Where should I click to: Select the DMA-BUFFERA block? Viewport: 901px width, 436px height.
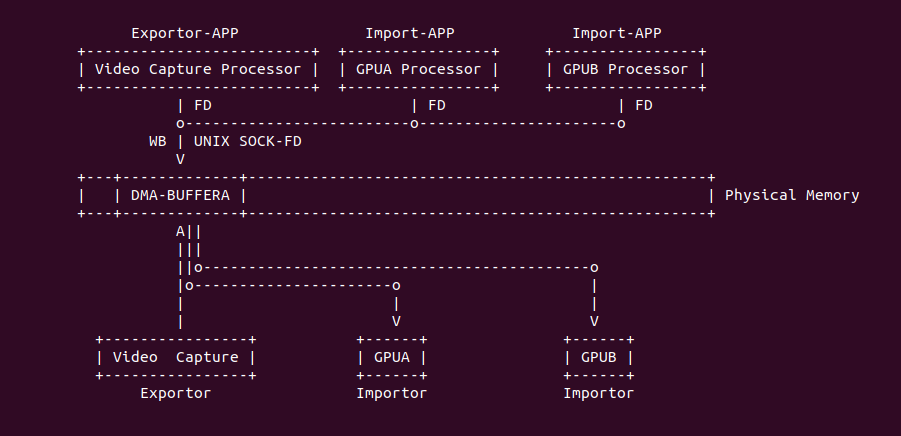pyautogui.click(x=180, y=195)
